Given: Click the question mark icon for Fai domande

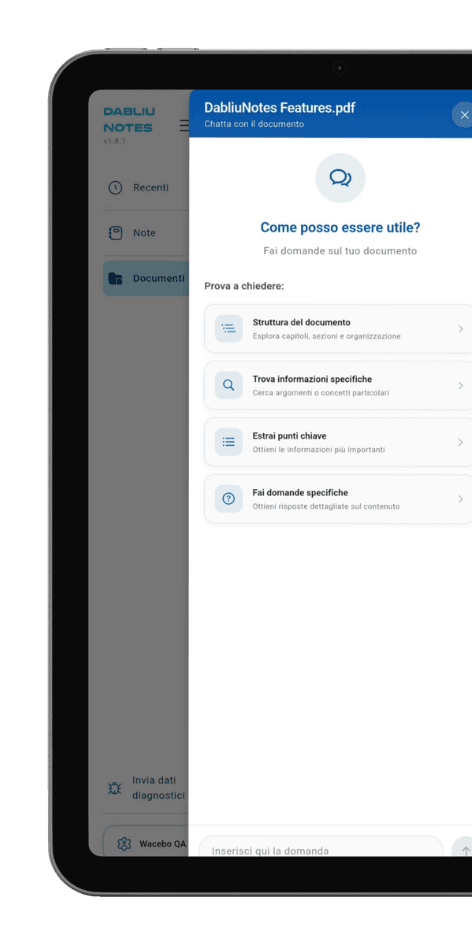Looking at the screenshot, I should click(x=228, y=499).
